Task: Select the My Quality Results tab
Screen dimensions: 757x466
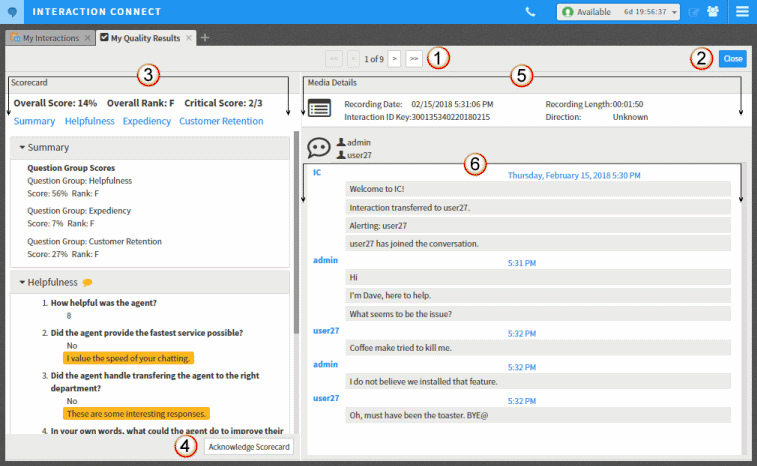Action: [145, 38]
